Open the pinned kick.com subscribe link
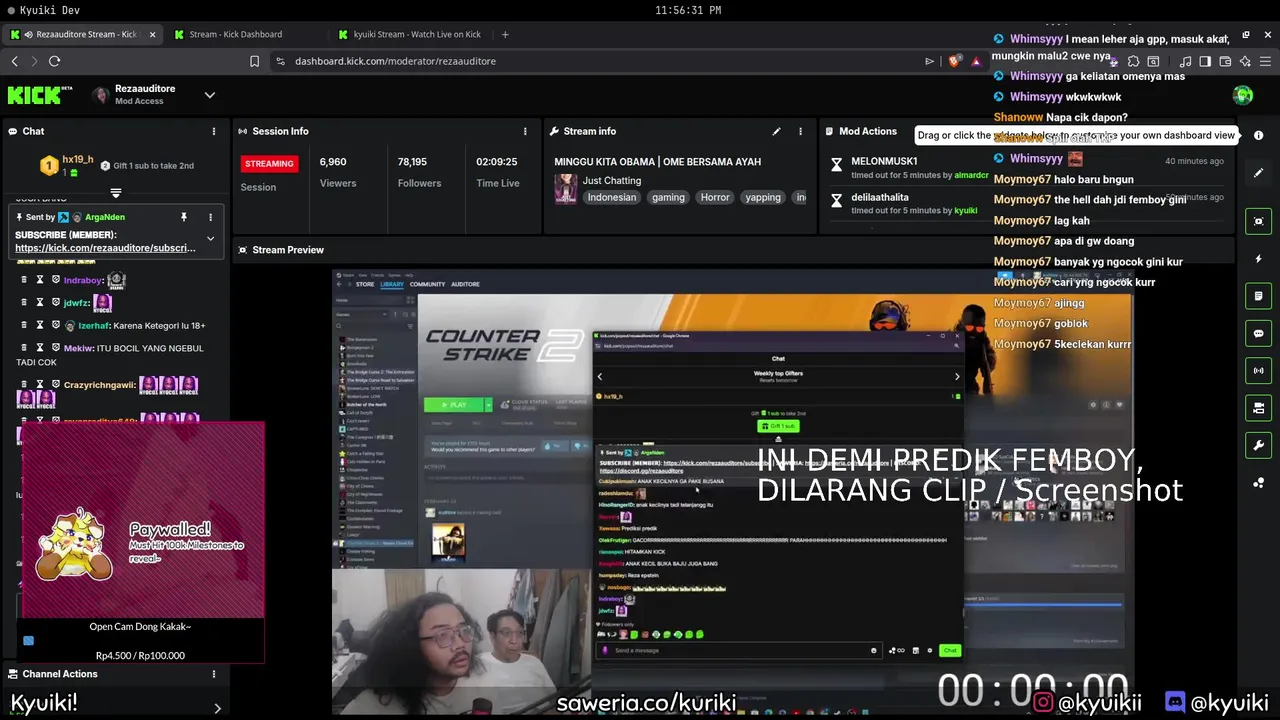Viewport: 1280px width, 720px height. click(x=105, y=248)
